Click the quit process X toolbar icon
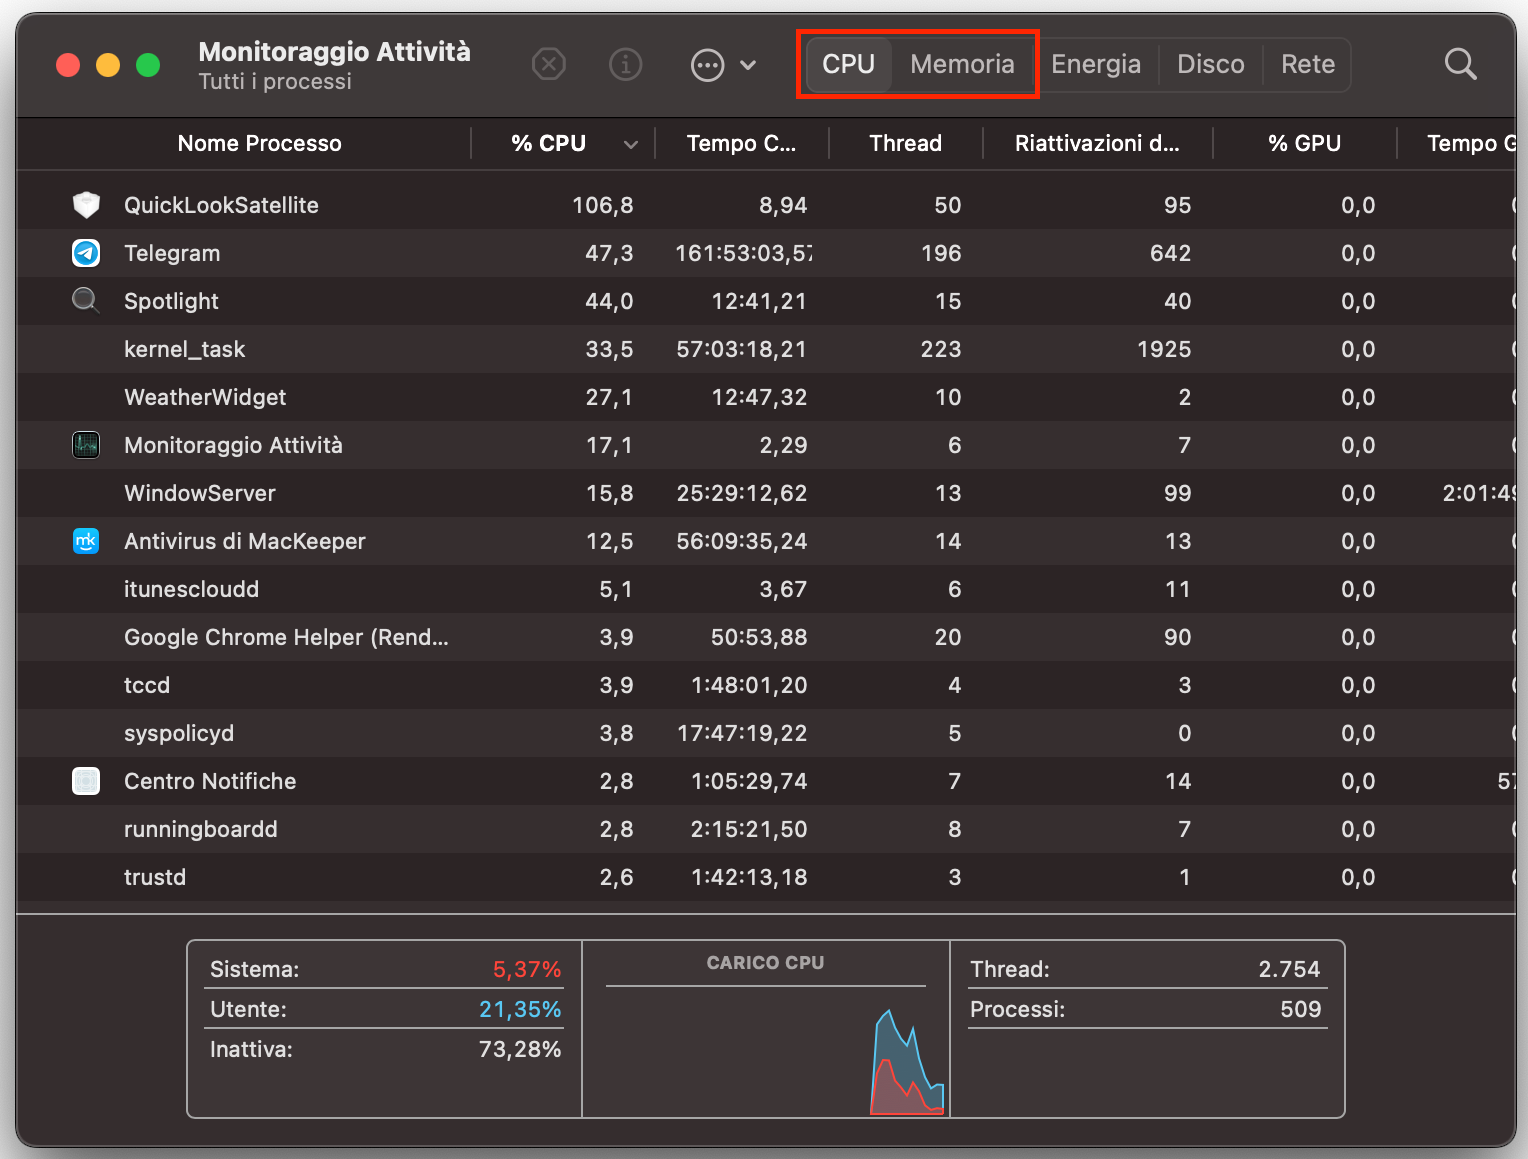The image size is (1528, 1159). click(548, 64)
